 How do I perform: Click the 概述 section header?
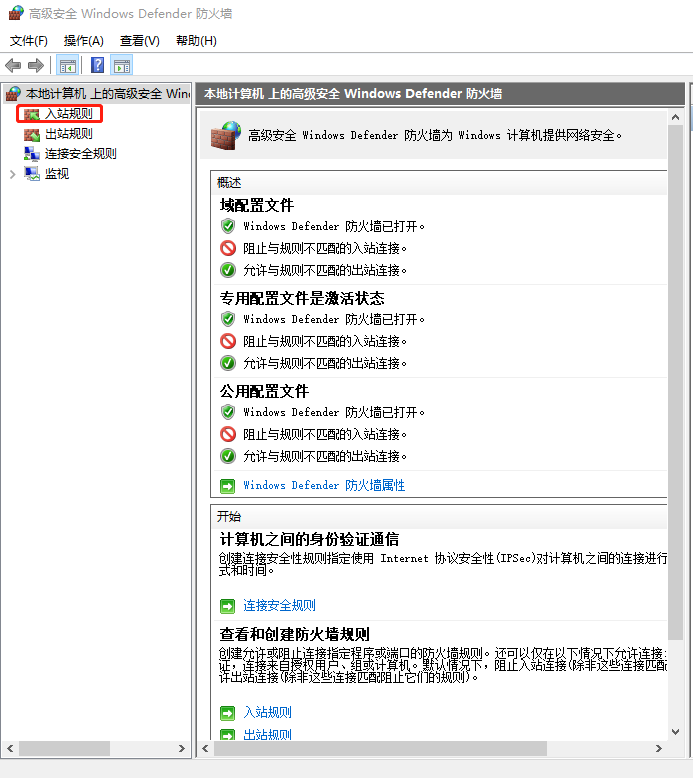click(229, 183)
